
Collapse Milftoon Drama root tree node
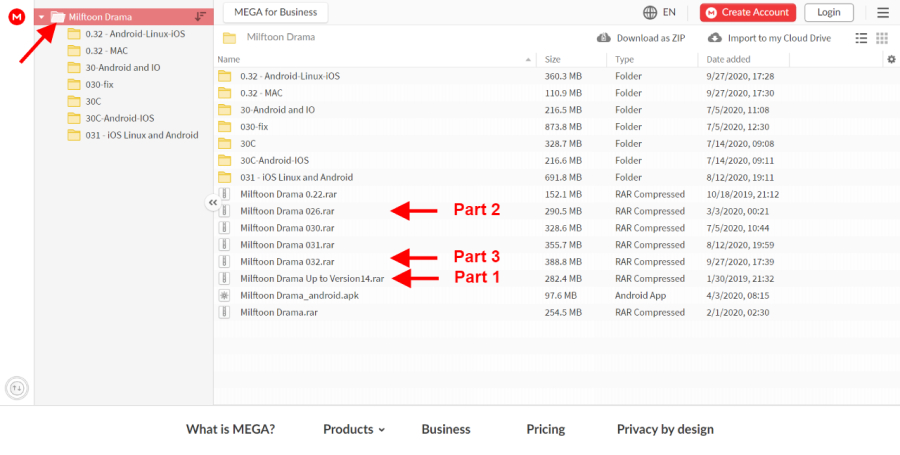(x=41, y=17)
